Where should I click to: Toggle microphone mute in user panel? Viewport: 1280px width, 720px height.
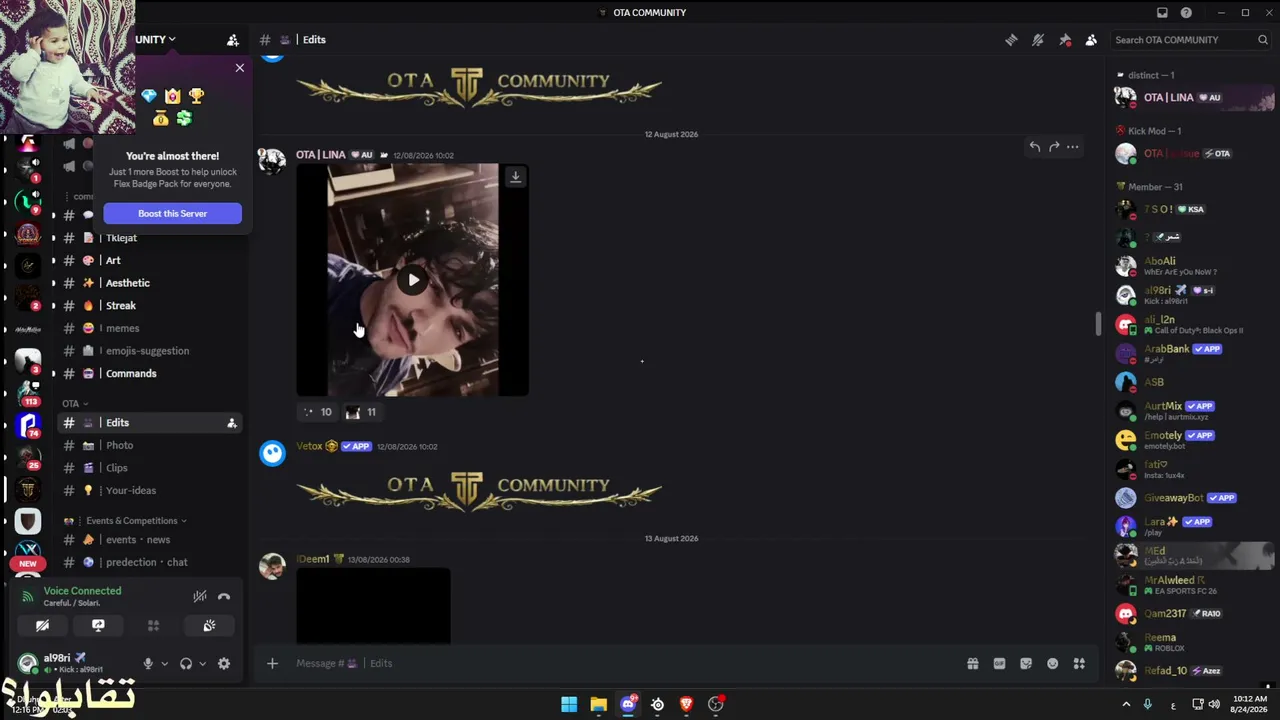148,663
